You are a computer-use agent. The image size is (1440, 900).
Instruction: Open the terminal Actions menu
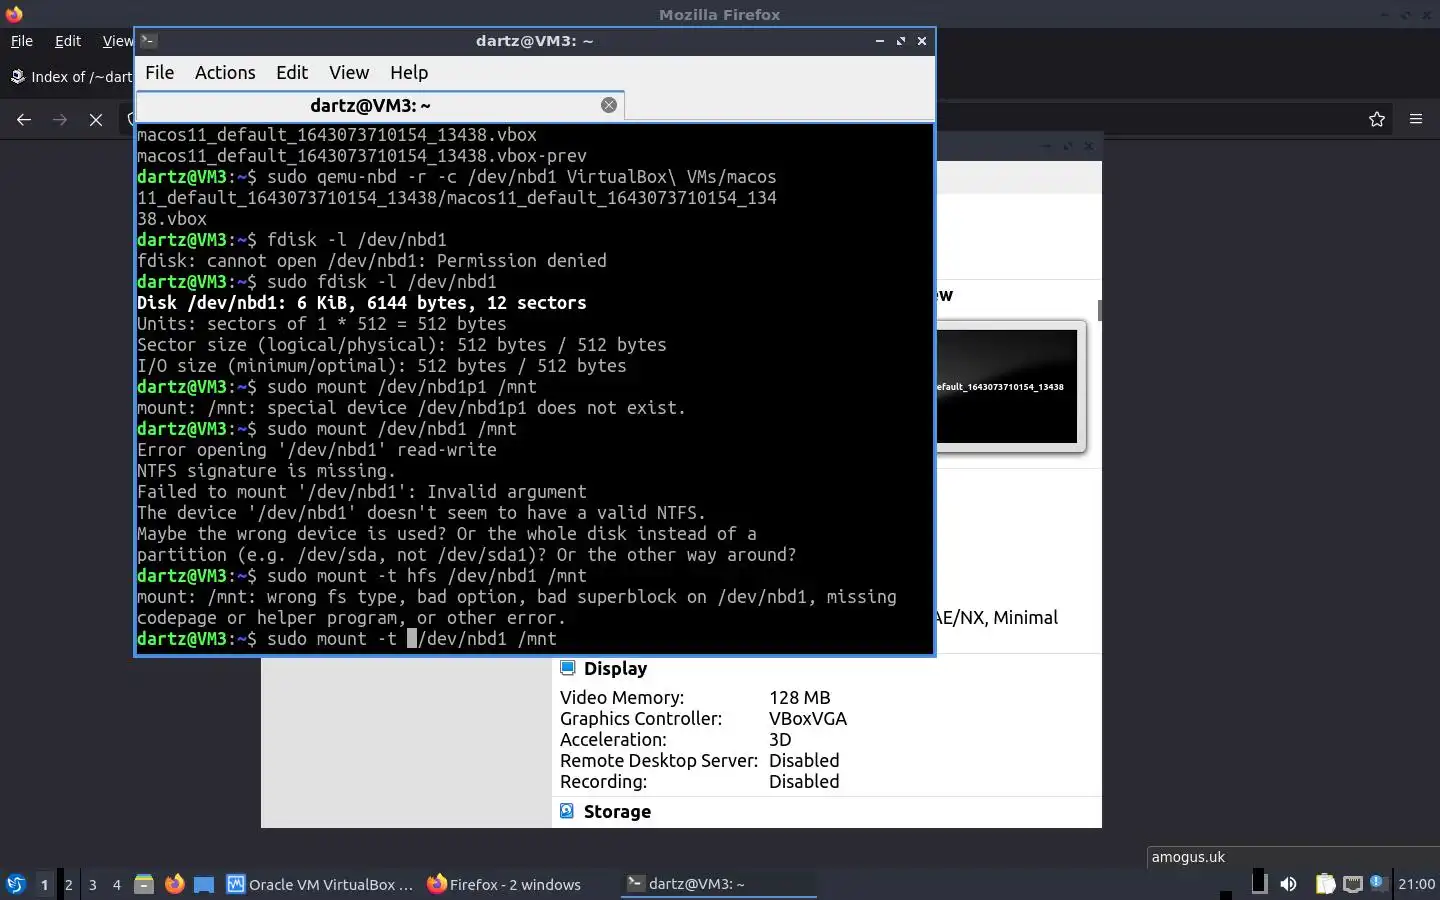(225, 72)
